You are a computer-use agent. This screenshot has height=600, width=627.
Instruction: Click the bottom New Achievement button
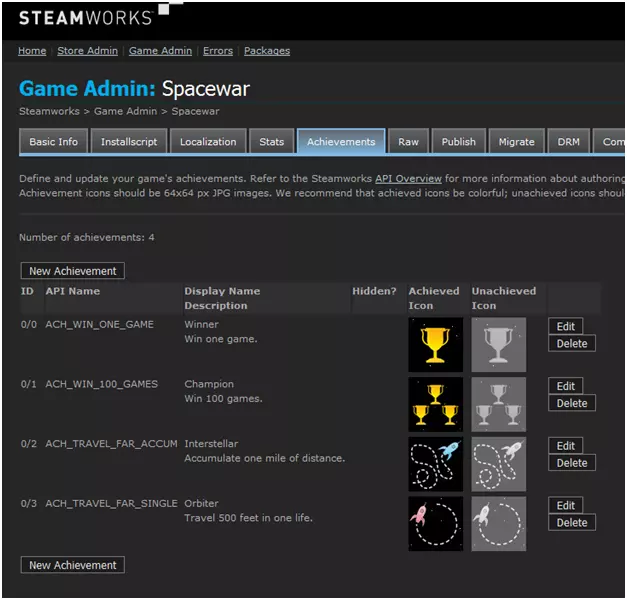(73, 565)
